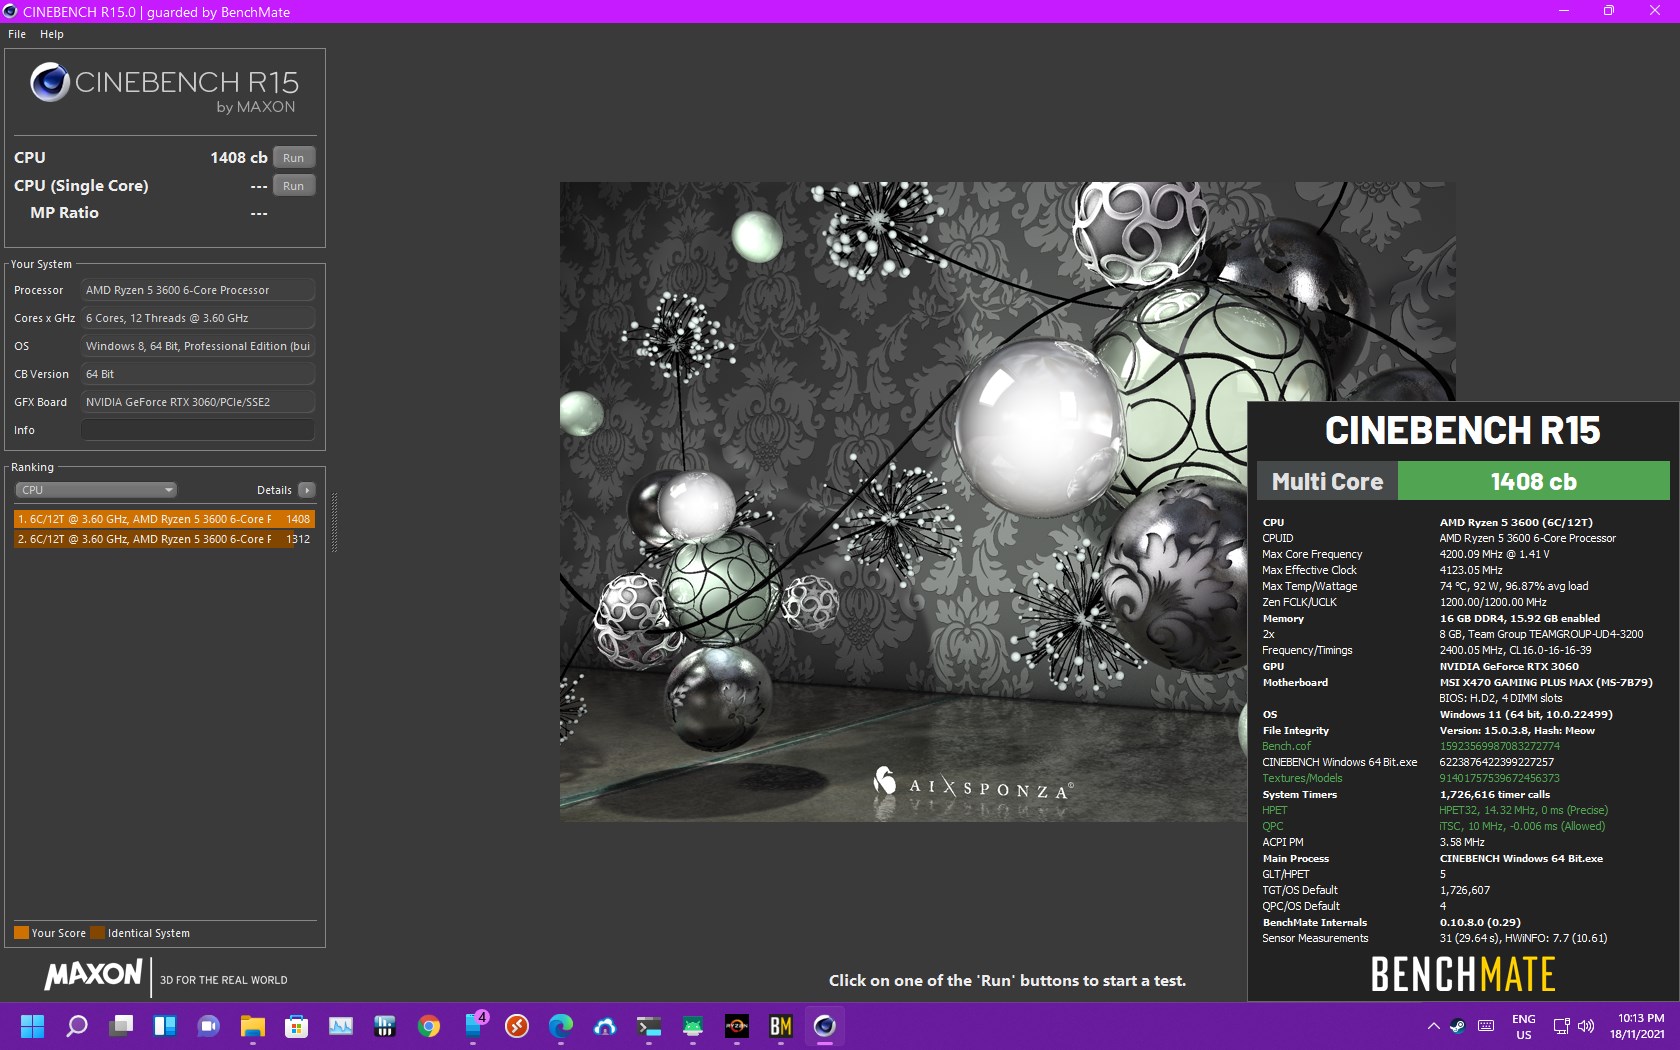
Task: Open the volume control in the tray
Action: pos(1586,1026)
